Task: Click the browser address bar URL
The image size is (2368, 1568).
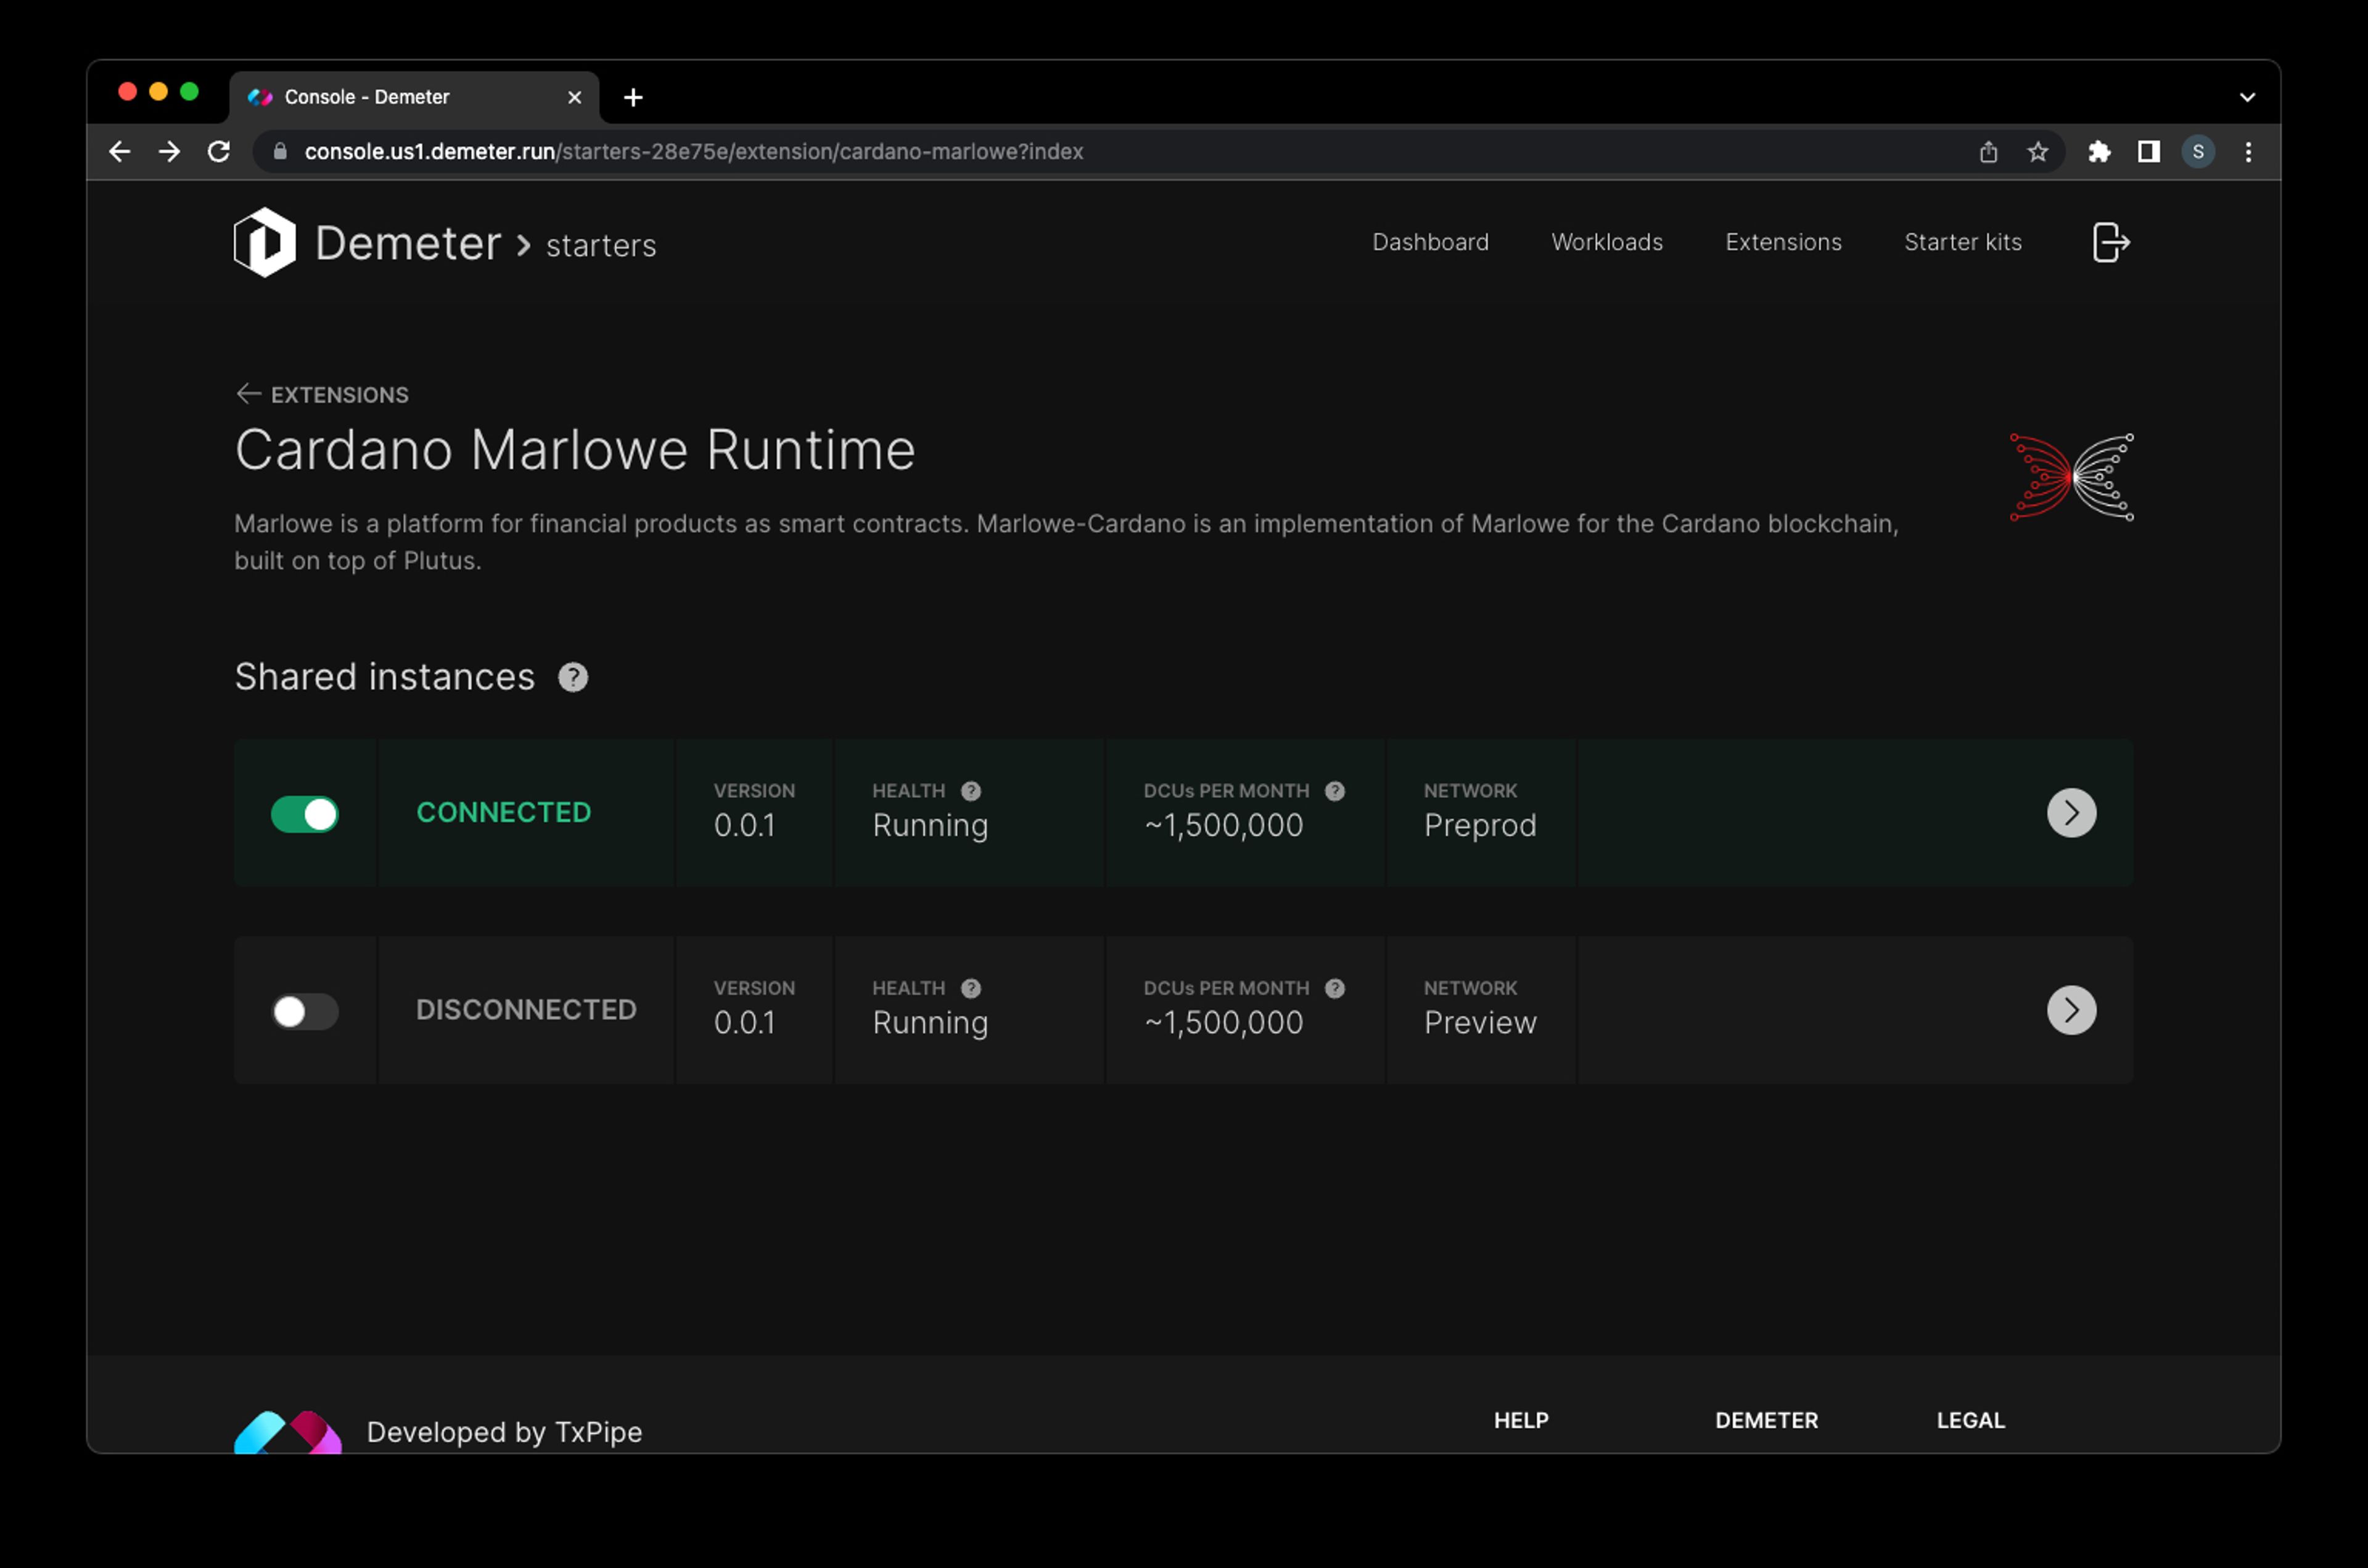Action: [x=693, y=152]
